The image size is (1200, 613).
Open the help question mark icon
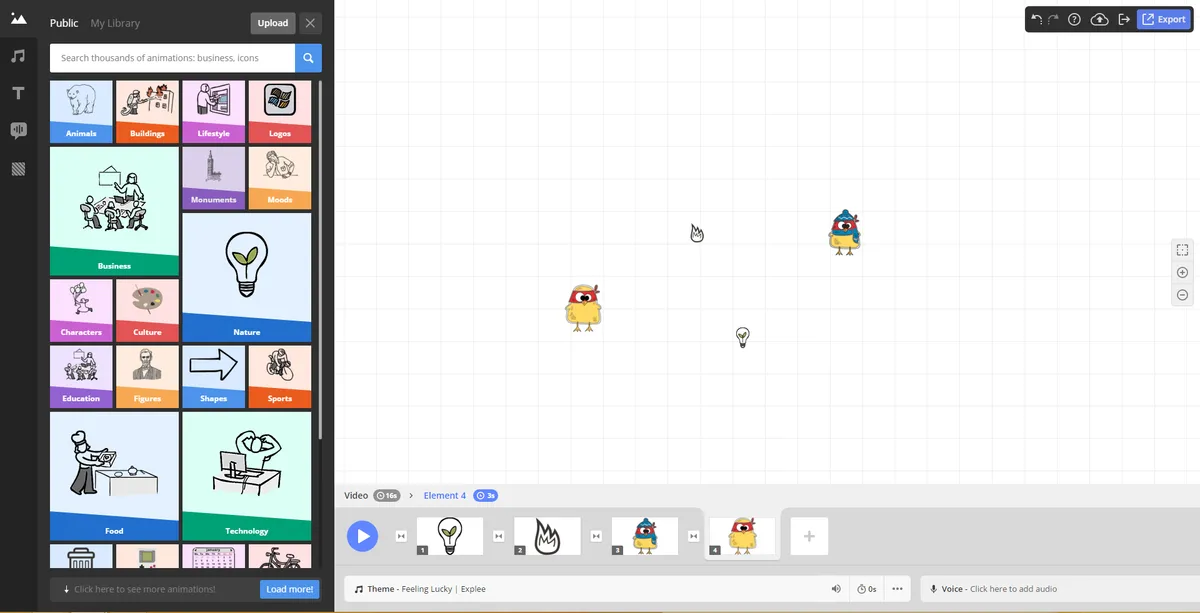point(1074,19)
